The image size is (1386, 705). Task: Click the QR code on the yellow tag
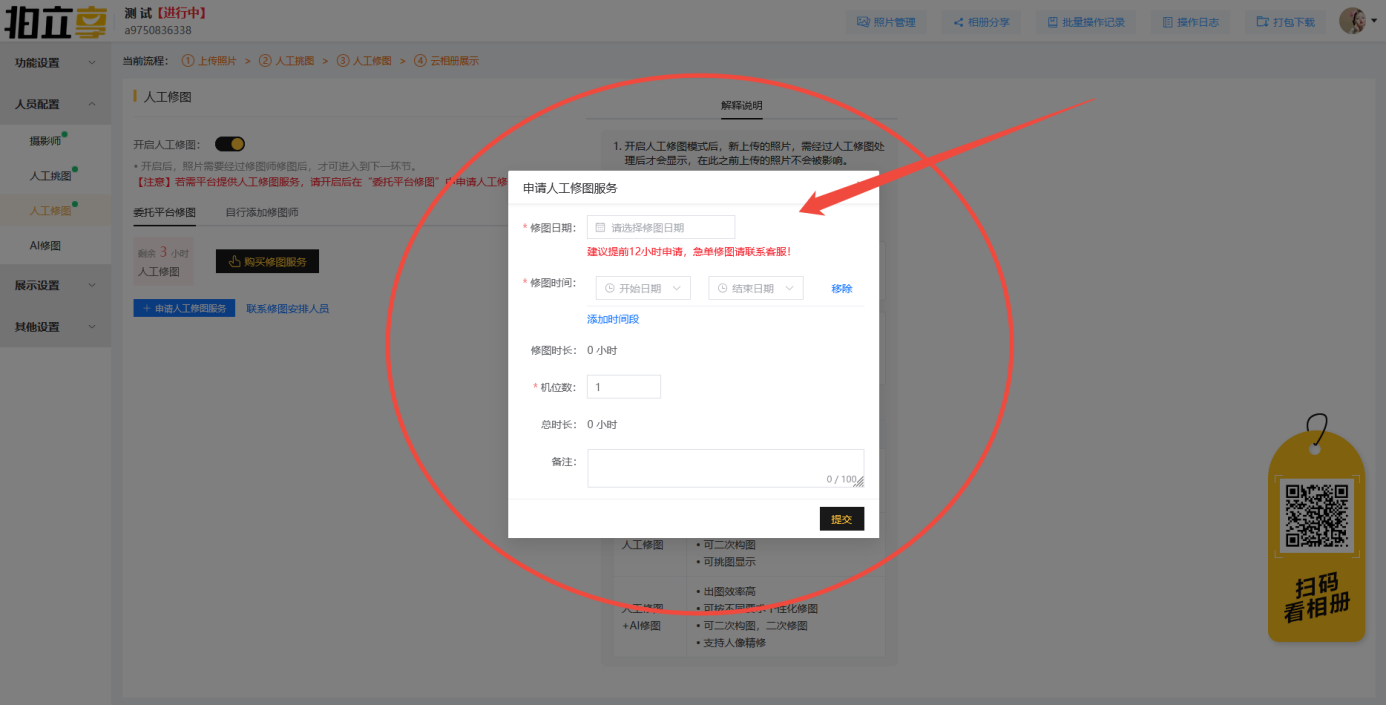pos(1316,515)
